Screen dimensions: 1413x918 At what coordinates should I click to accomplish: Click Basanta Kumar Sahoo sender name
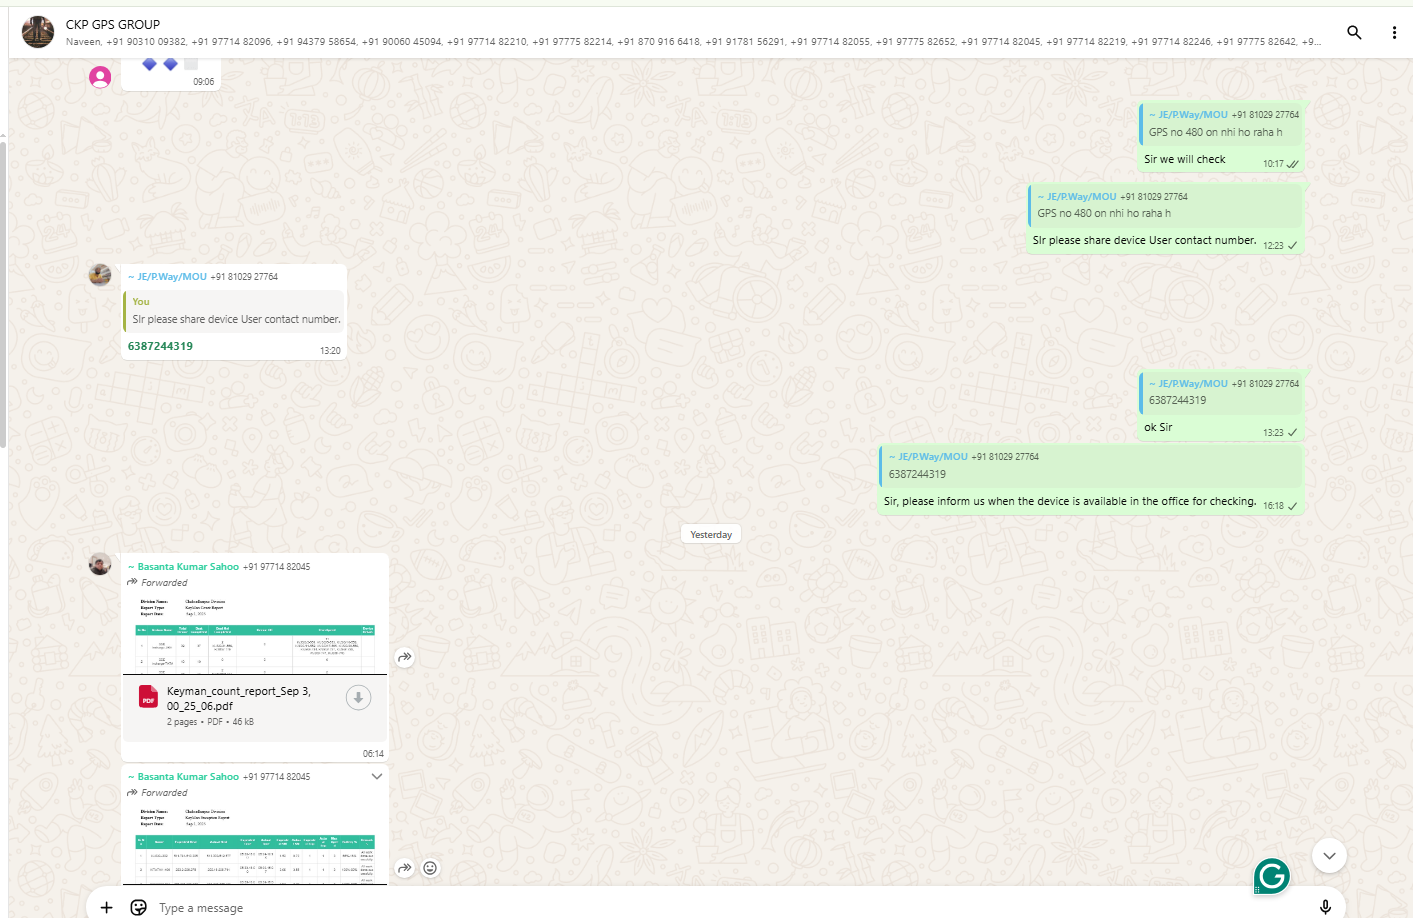coord(188,567)
